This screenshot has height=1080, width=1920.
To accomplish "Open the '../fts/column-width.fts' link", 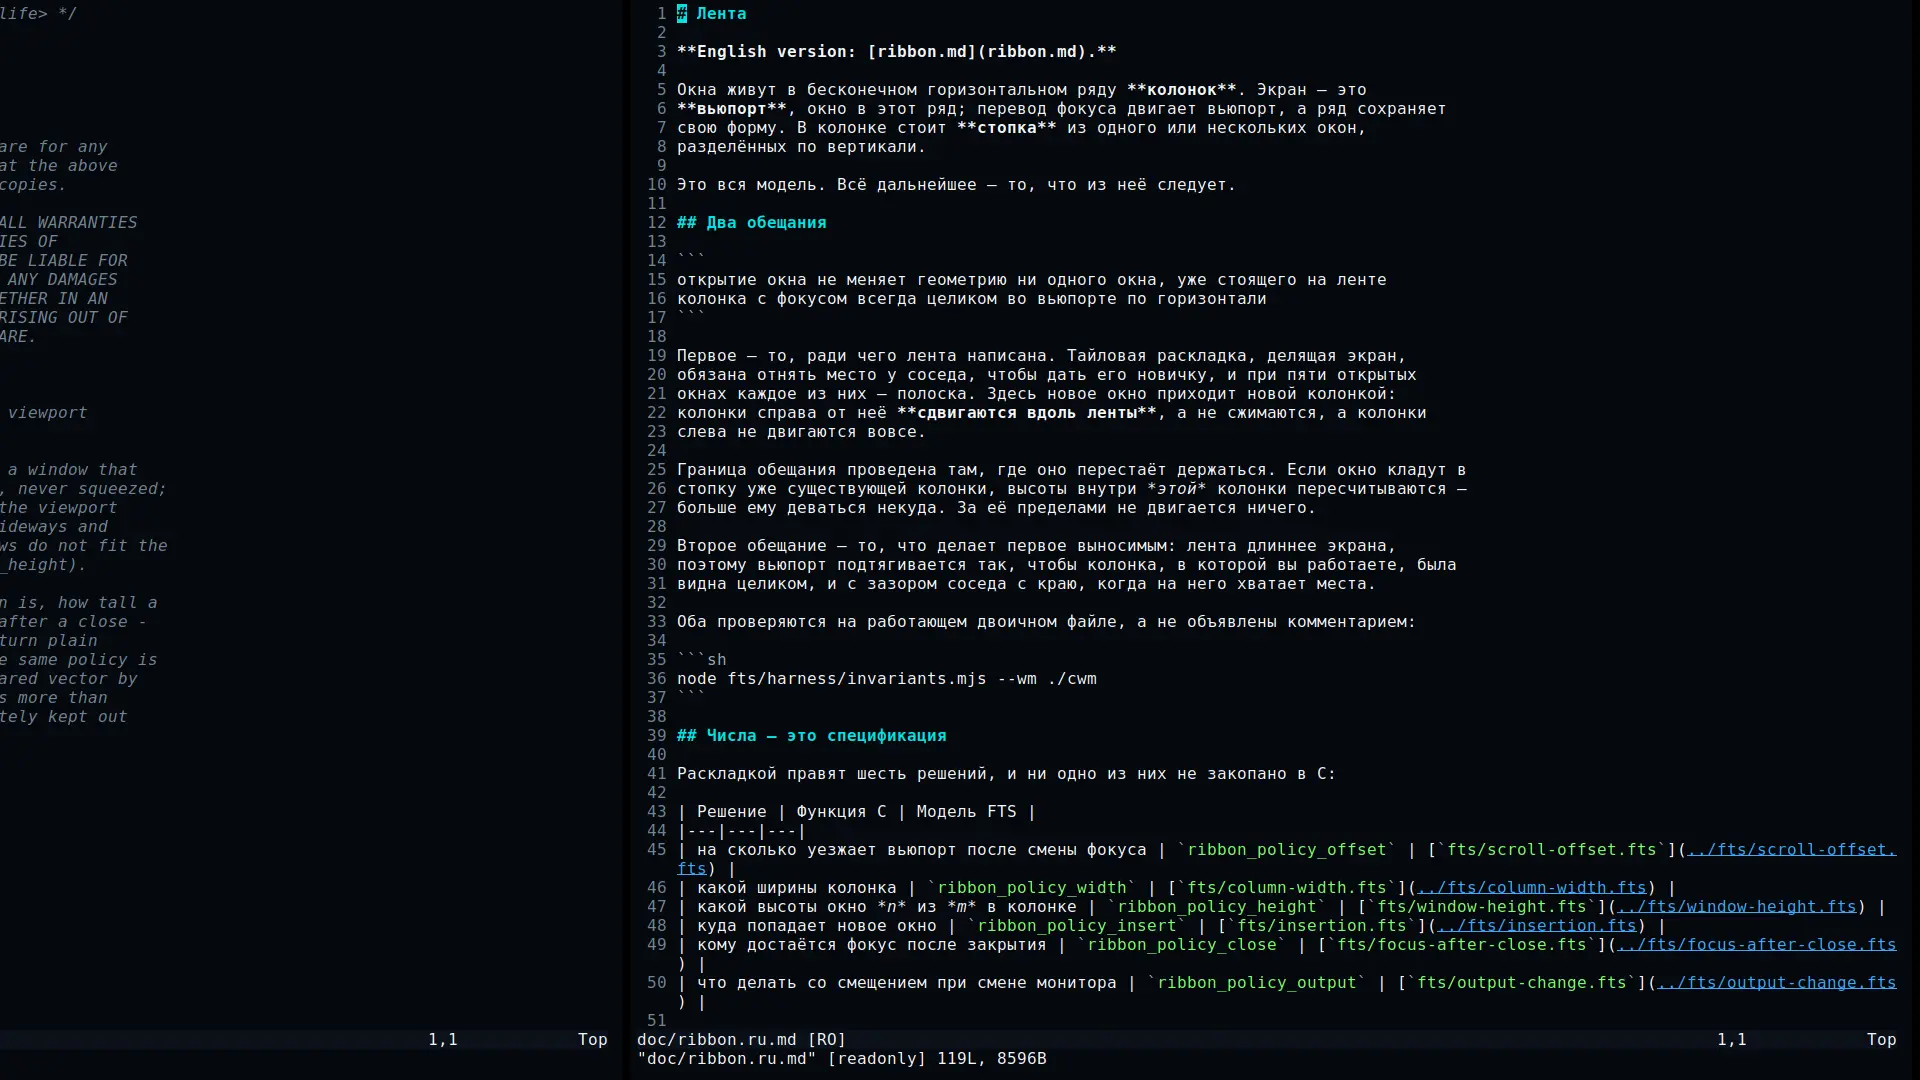I will click(x=1532, y=888).
